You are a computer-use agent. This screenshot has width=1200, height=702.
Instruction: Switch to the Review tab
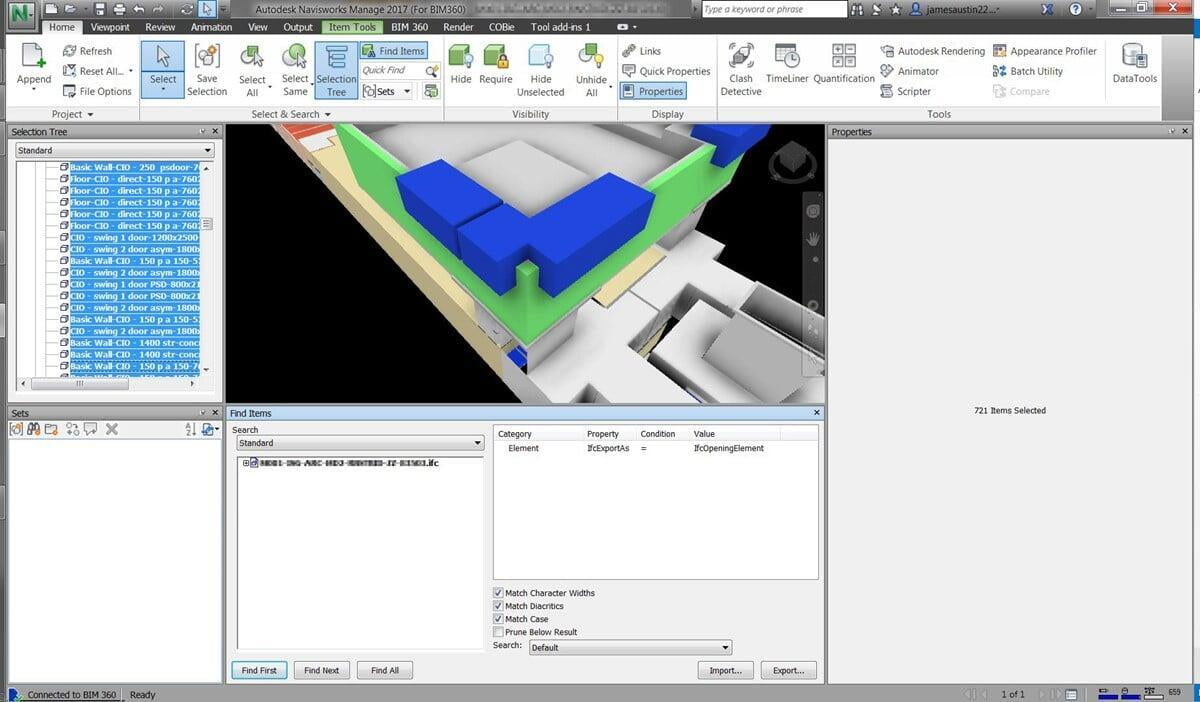click(x=160, y=27)
